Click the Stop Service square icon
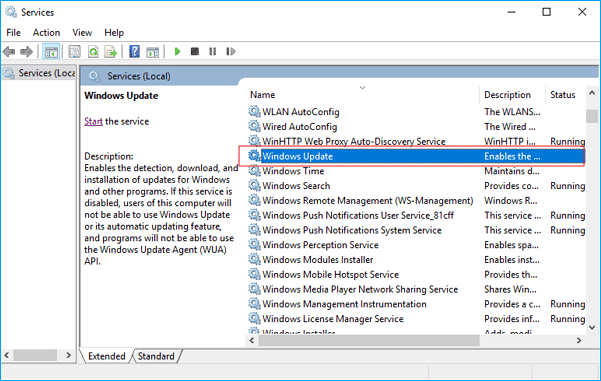Image resolution: width=601 pixels, height=381 pixels. tap(195, 51)
